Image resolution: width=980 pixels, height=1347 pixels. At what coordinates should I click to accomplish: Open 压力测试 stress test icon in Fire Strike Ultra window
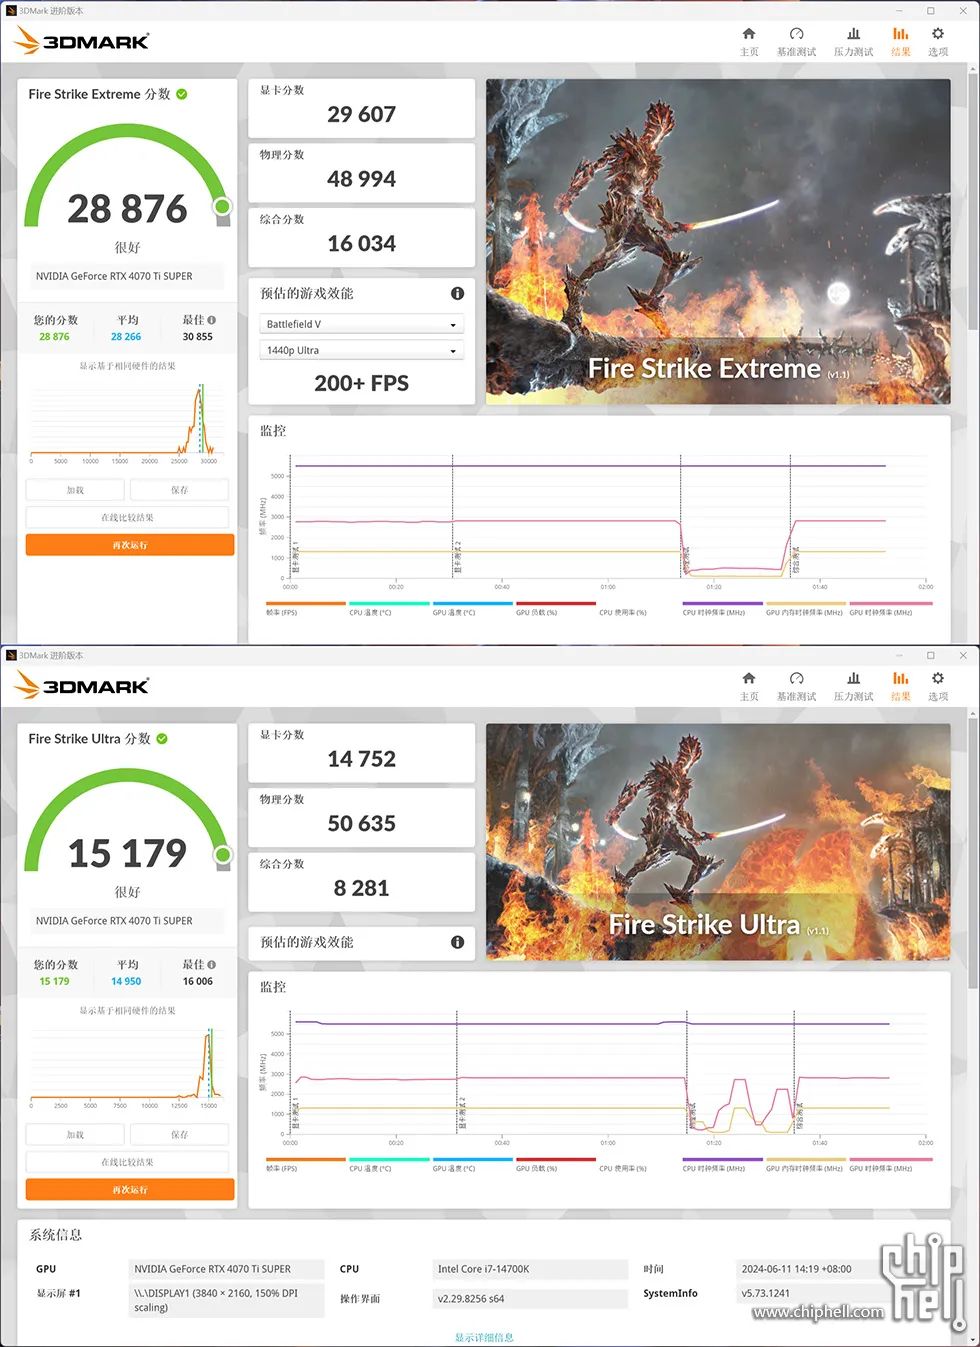(x=853, y=686)
